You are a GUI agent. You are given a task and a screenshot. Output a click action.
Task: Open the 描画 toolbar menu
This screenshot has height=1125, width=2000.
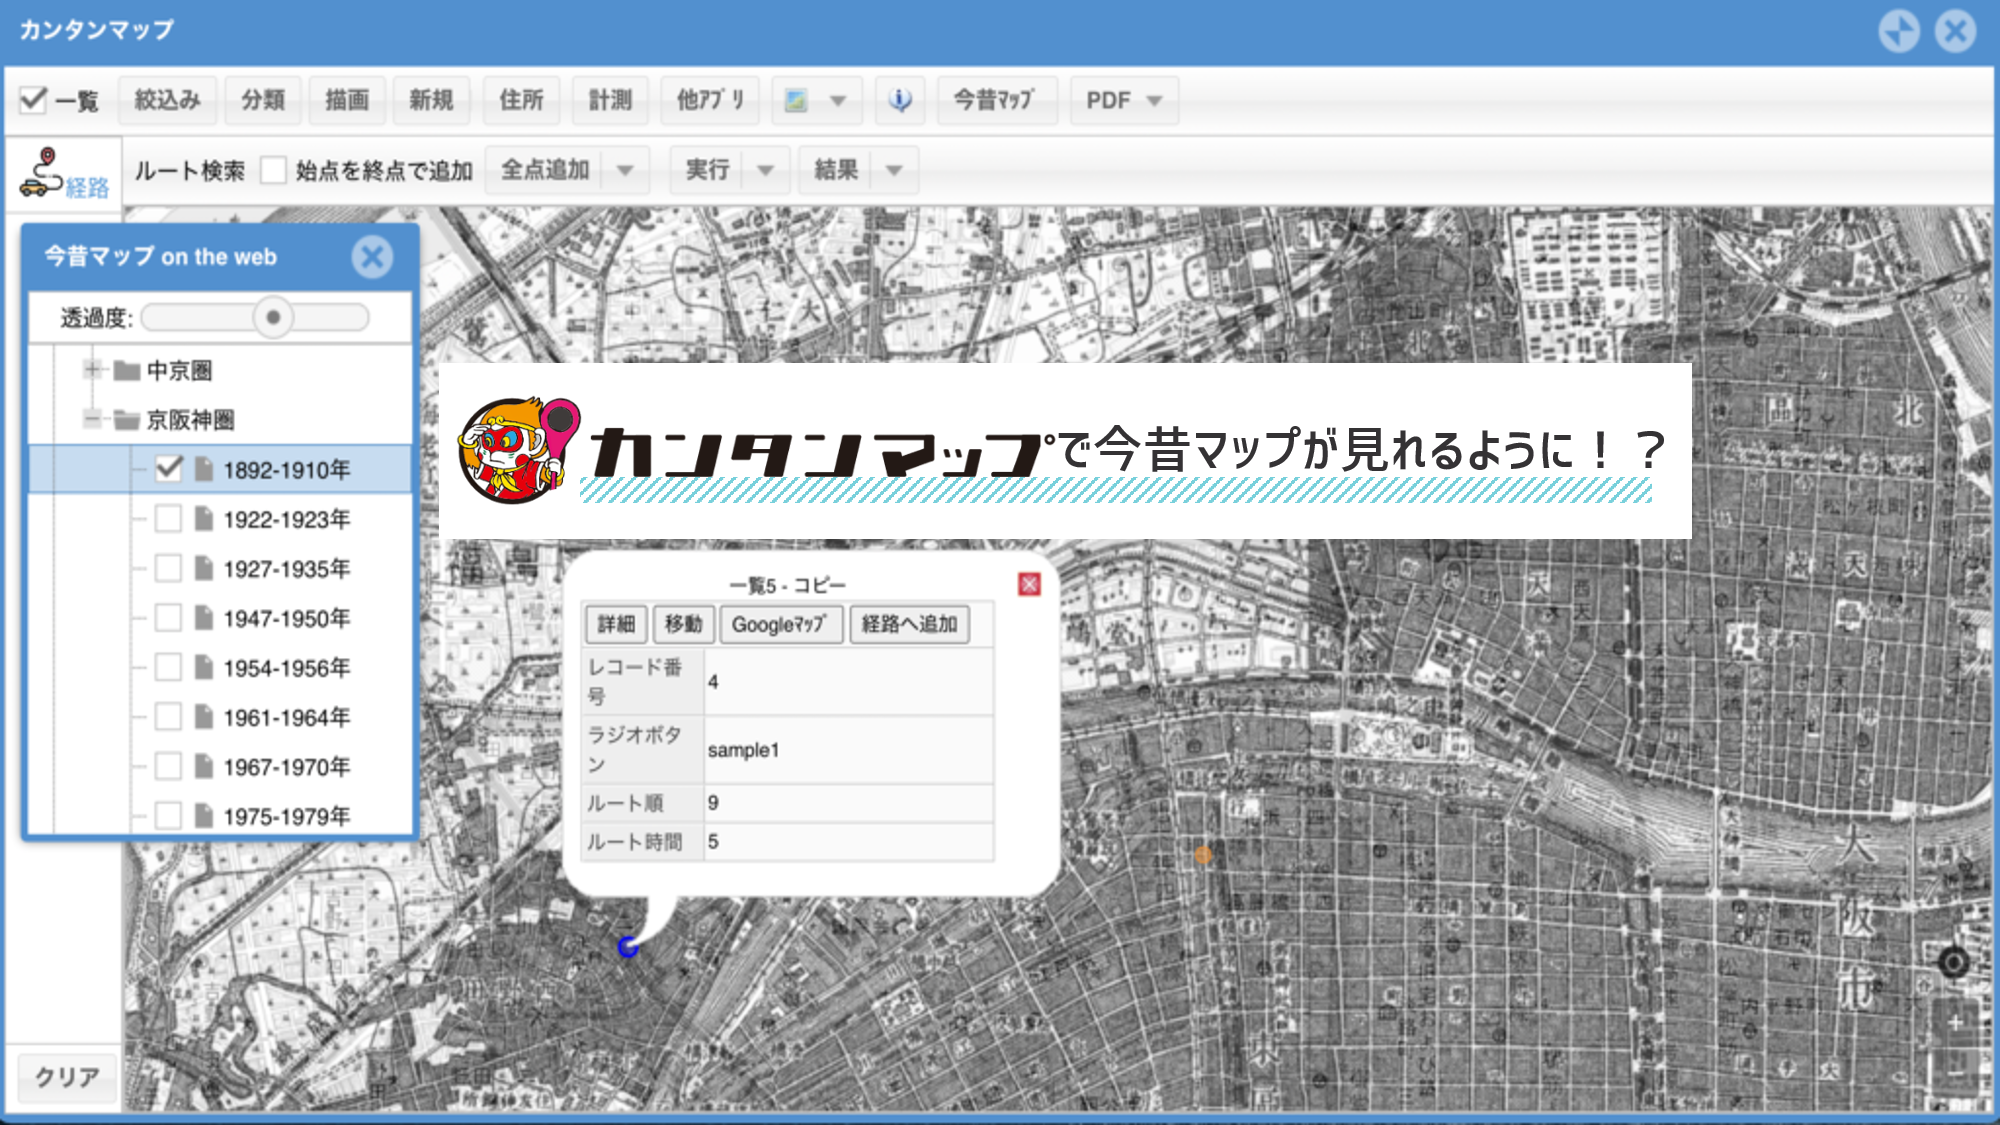(x=347, y=100)
